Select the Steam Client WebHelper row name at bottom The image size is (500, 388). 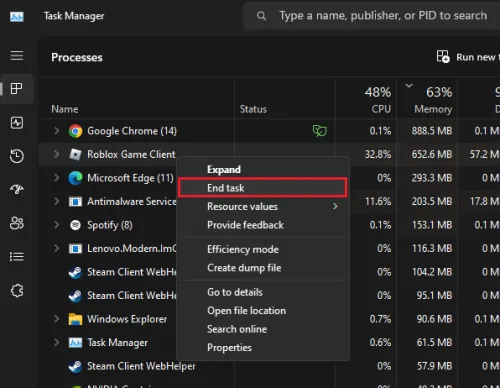click(141, 366)
